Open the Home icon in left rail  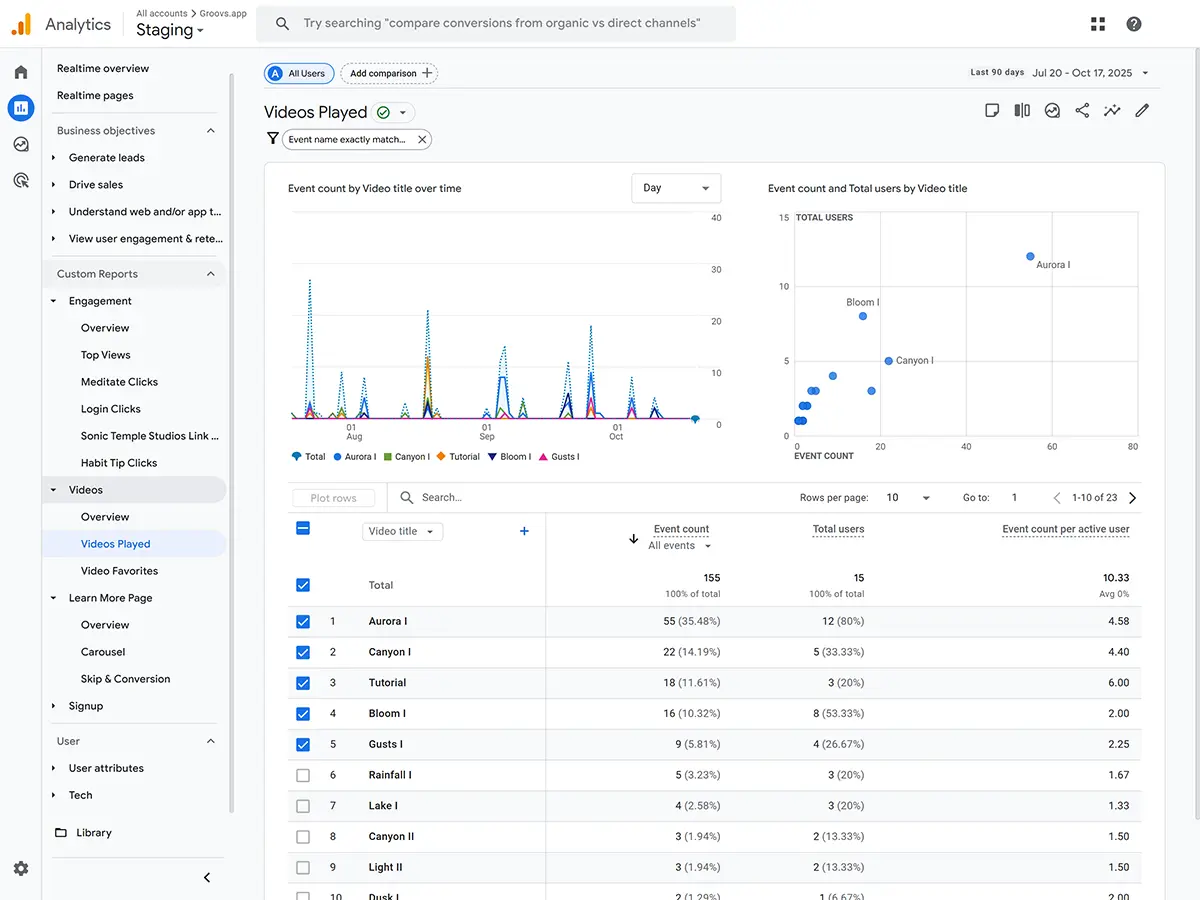[x=21, y=72]
